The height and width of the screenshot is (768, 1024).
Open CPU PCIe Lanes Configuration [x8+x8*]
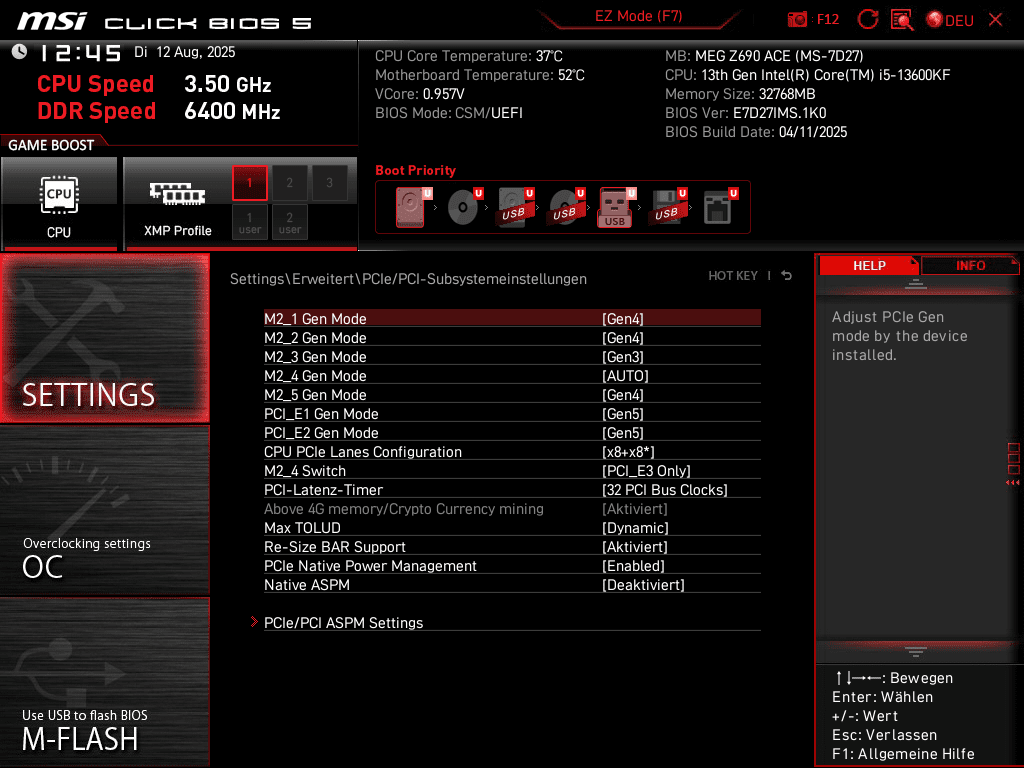click(x=512, y=451)
